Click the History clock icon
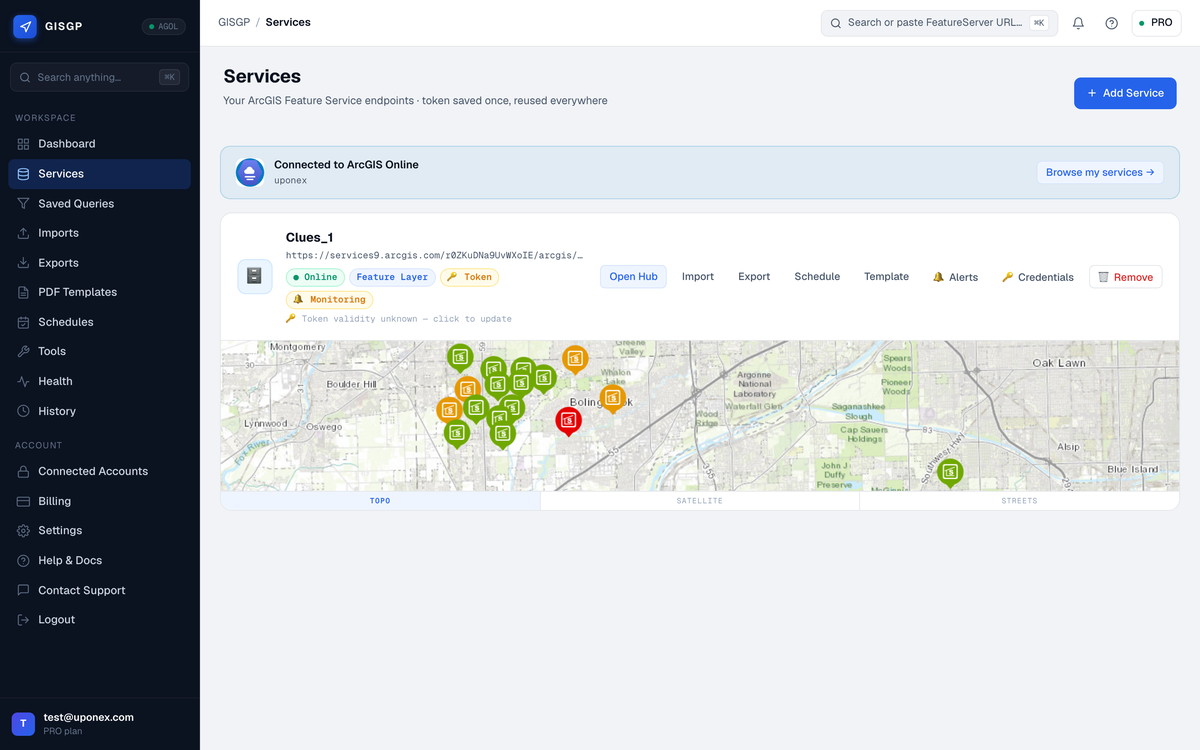The height and width of the screenshot is (750, 1200). click(x=24, y=411)
